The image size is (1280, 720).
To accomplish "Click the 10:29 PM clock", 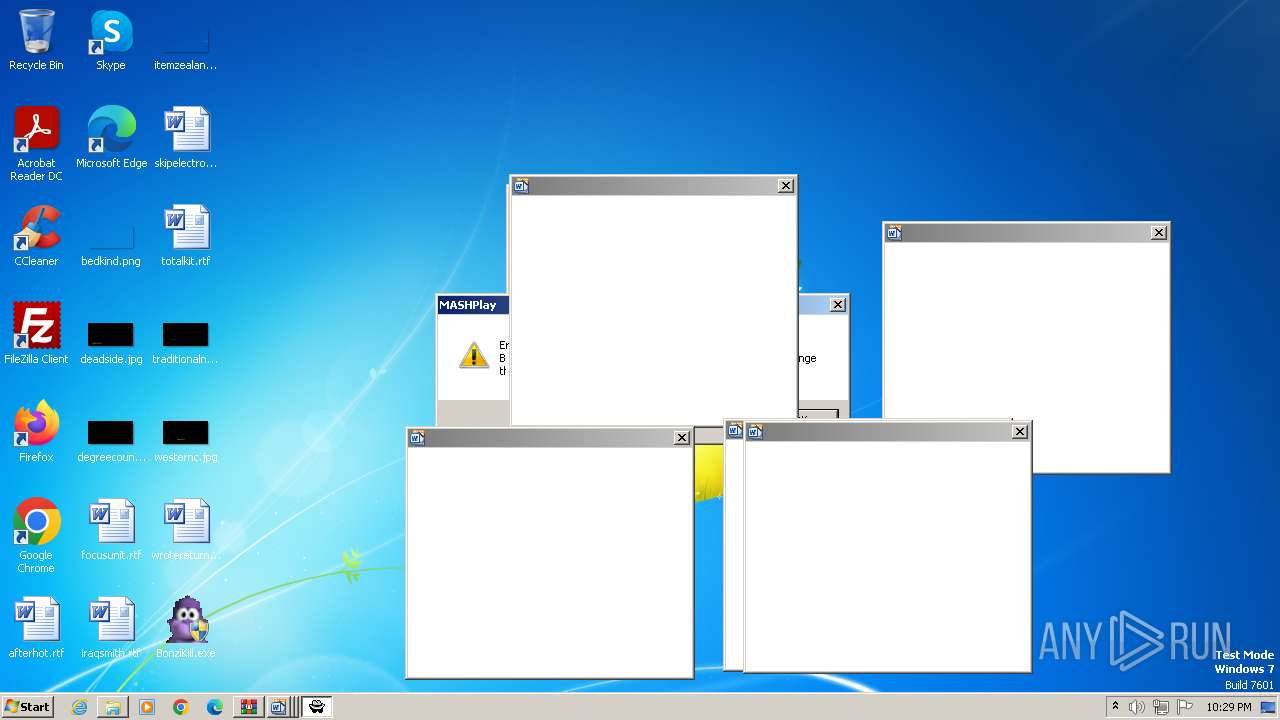I will click(1229, 707).
